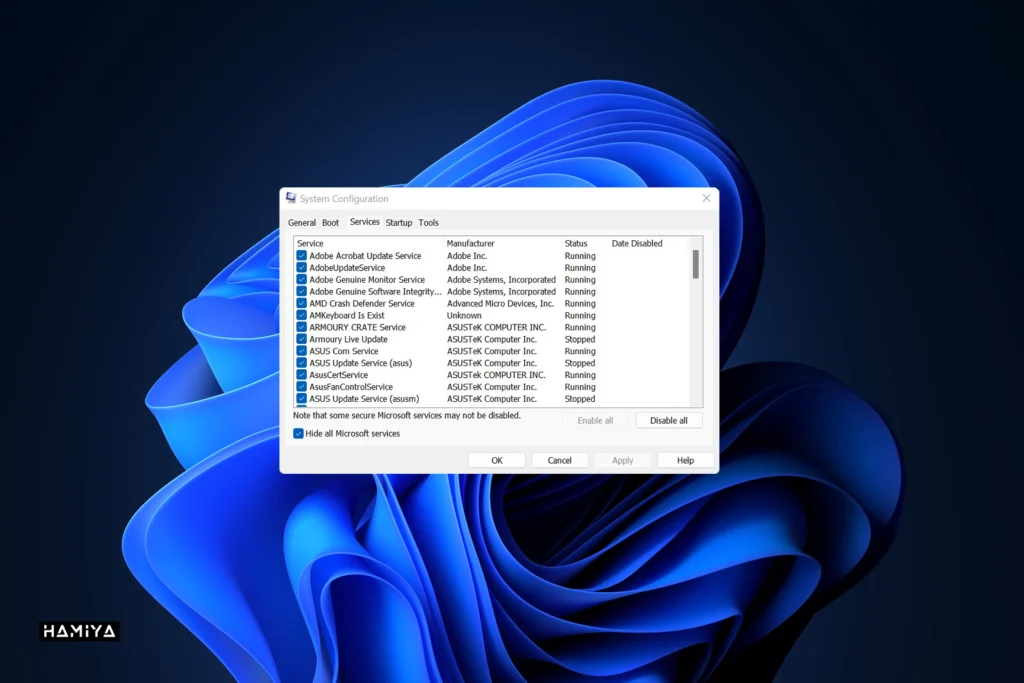Toggle Hide all Microsoft services checkbox
This screenshot has height=683, width=1024.
[x=298, y=434]
